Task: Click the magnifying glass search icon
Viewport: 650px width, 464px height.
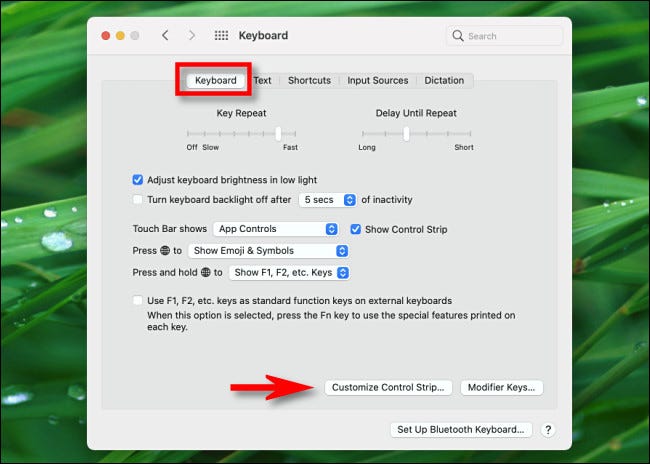Action: (459, 36)
